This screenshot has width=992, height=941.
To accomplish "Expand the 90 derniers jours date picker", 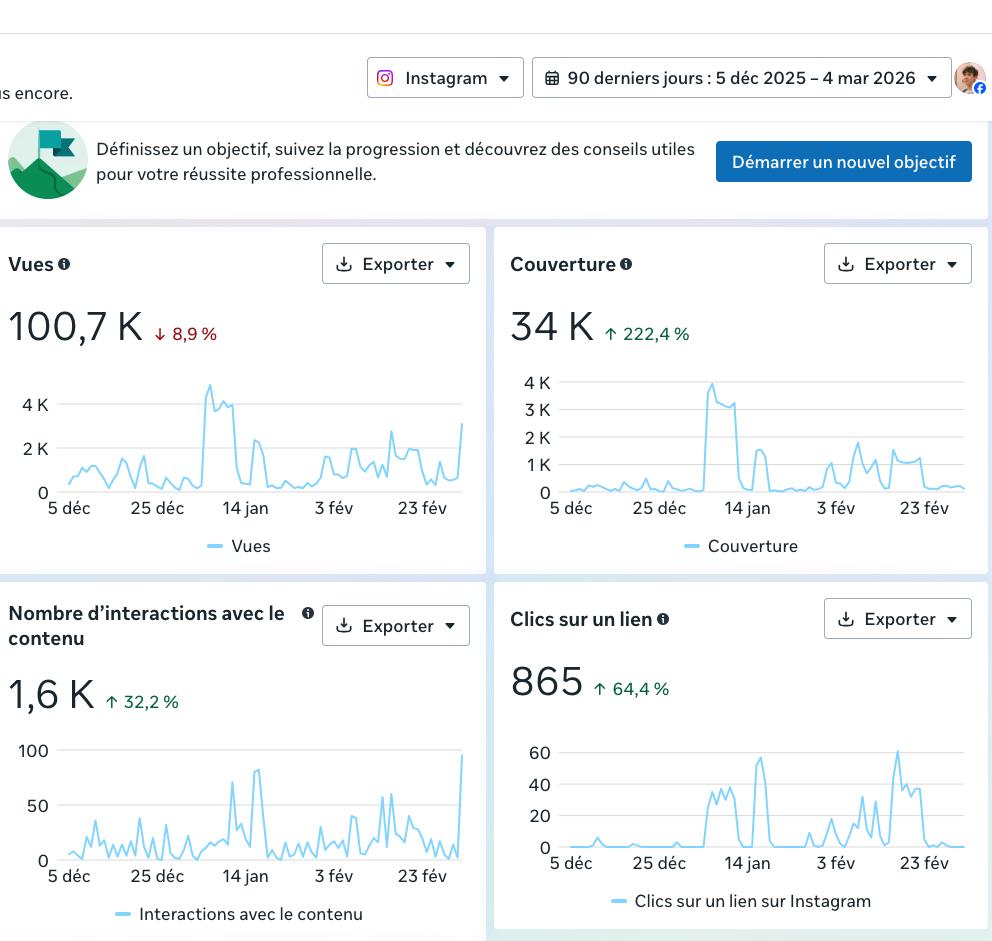I will (741, 78).
